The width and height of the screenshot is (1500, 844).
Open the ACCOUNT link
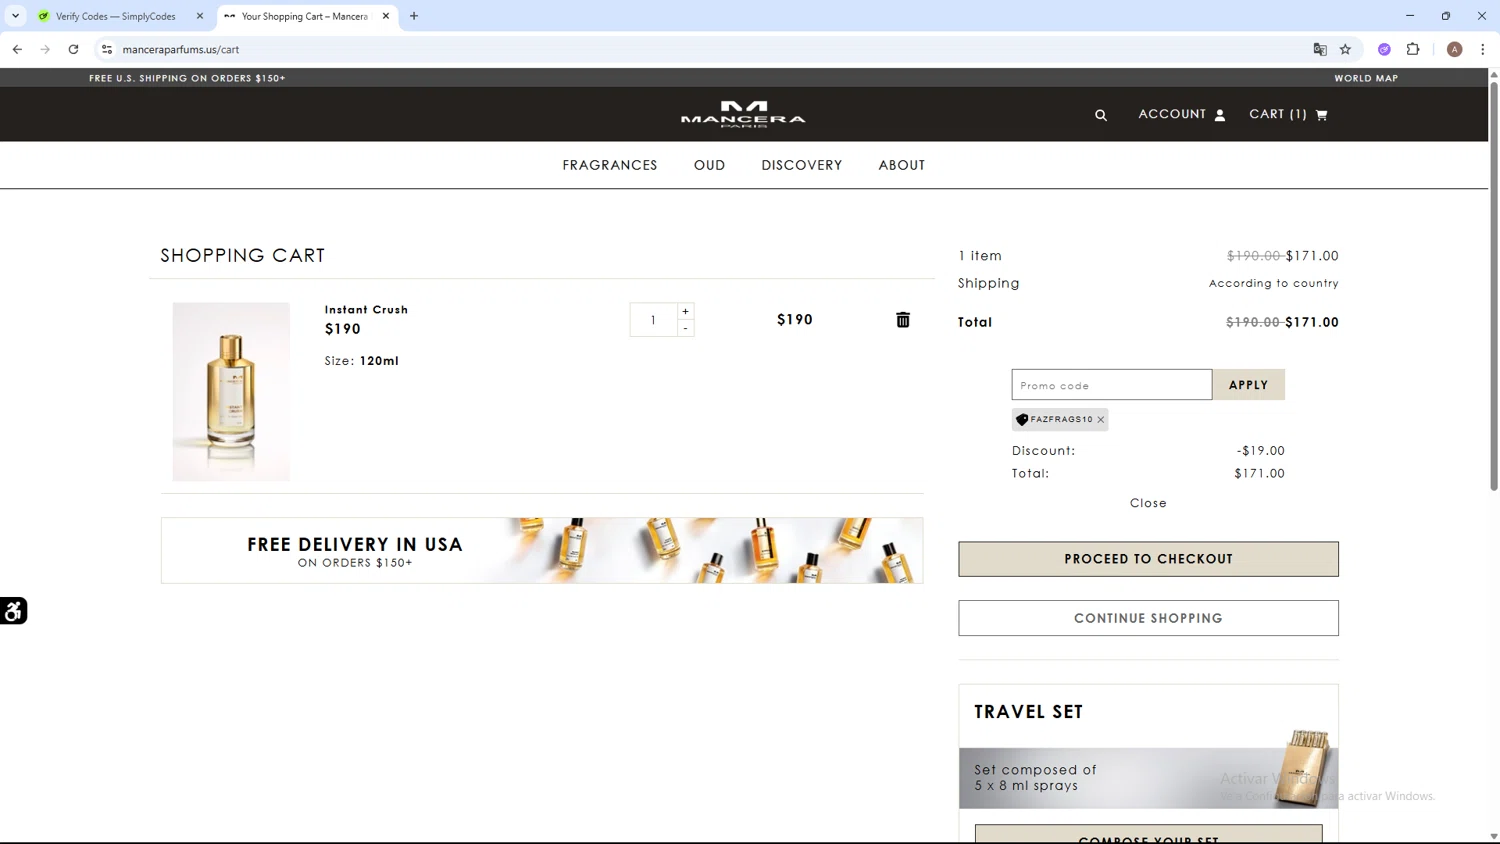1182,114
